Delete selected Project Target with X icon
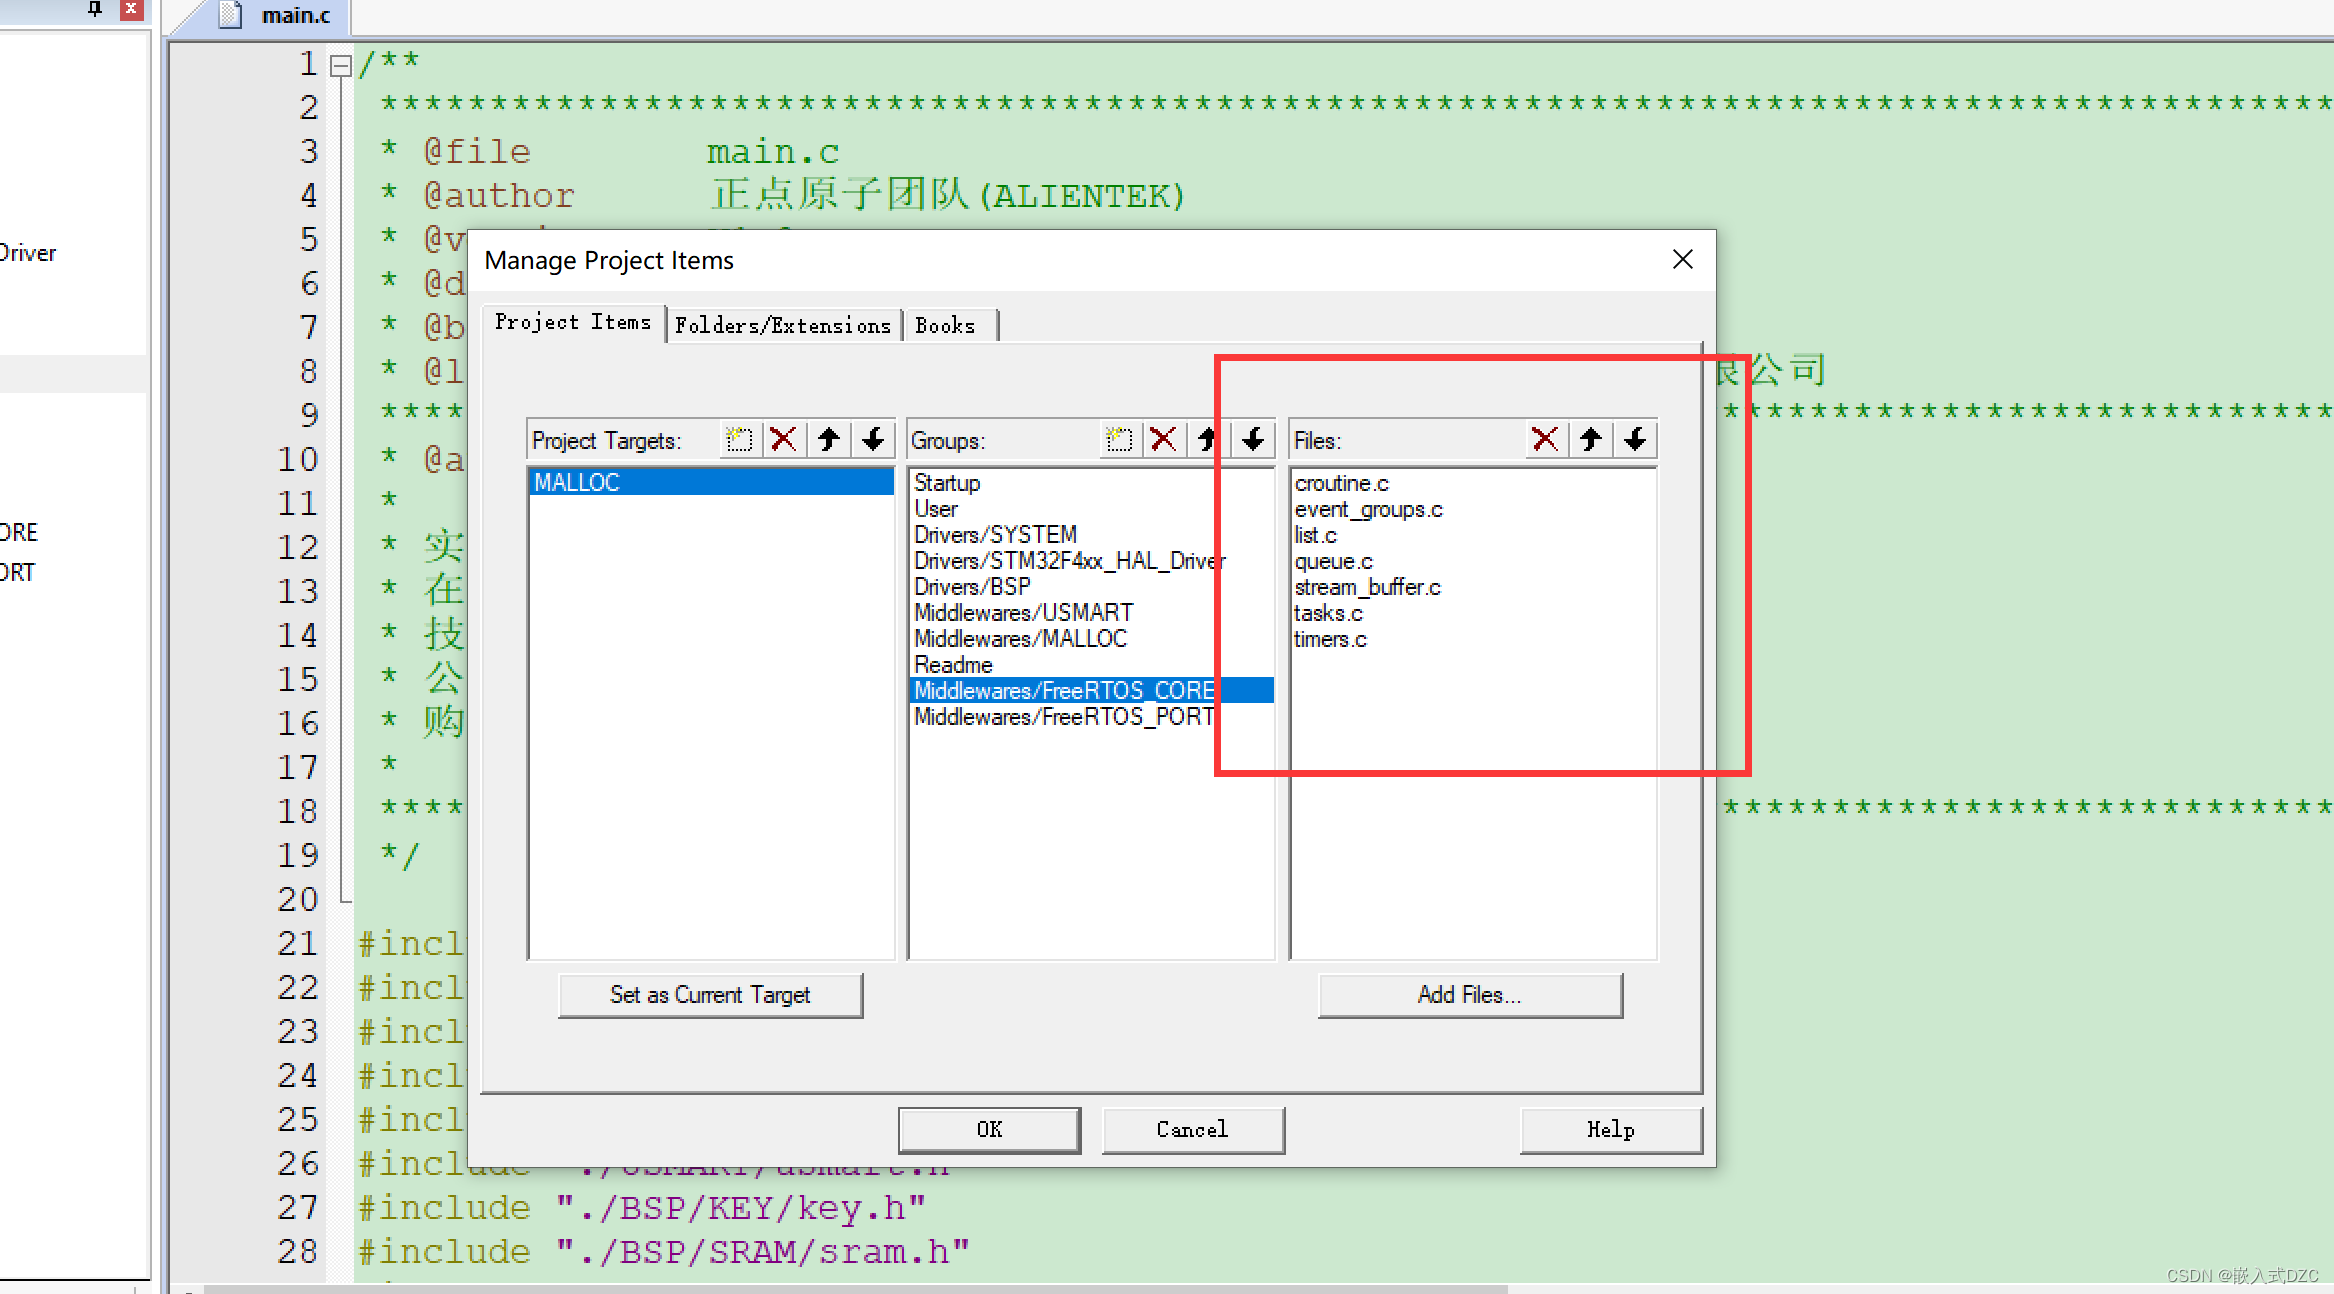This screenshot has height=1294, width=2334. coord(783,440)
